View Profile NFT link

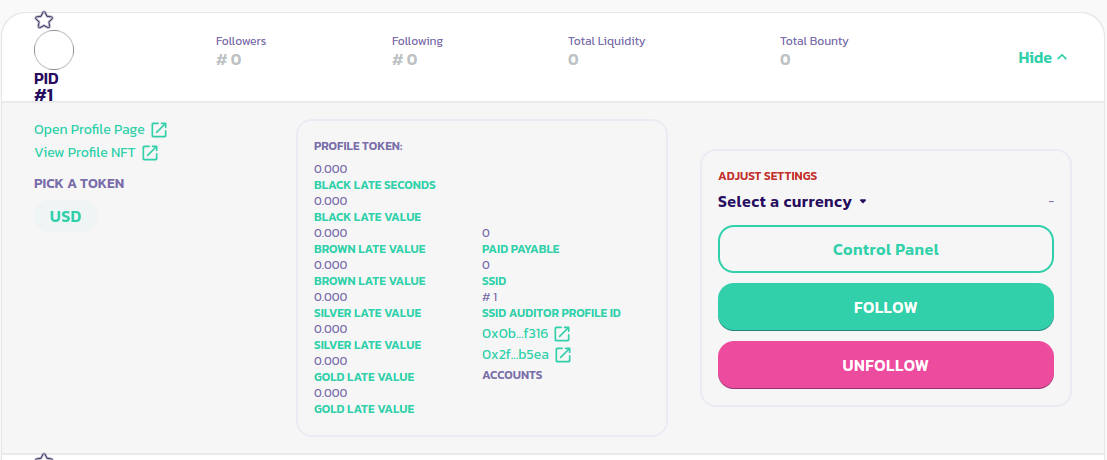(85, 153)
